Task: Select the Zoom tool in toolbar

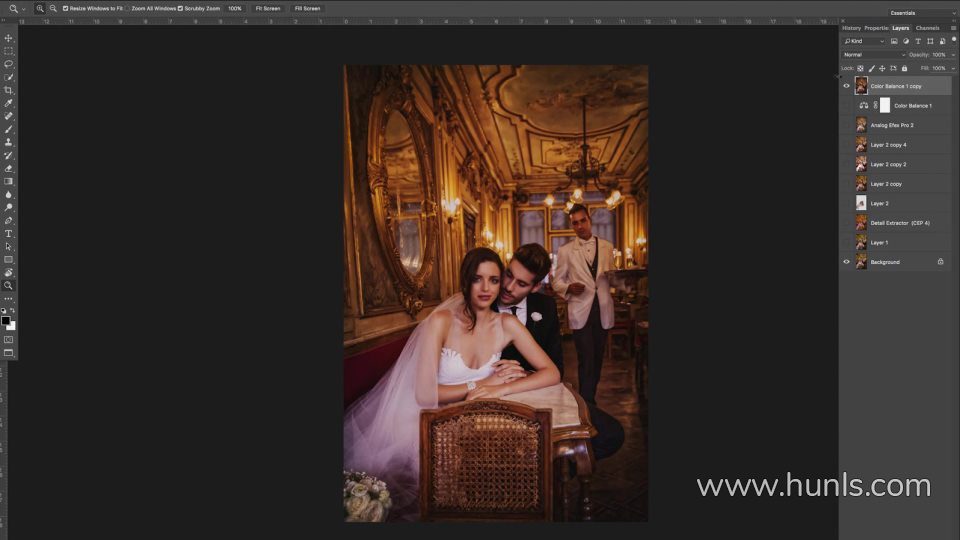Action: click(x=9, y=285)
